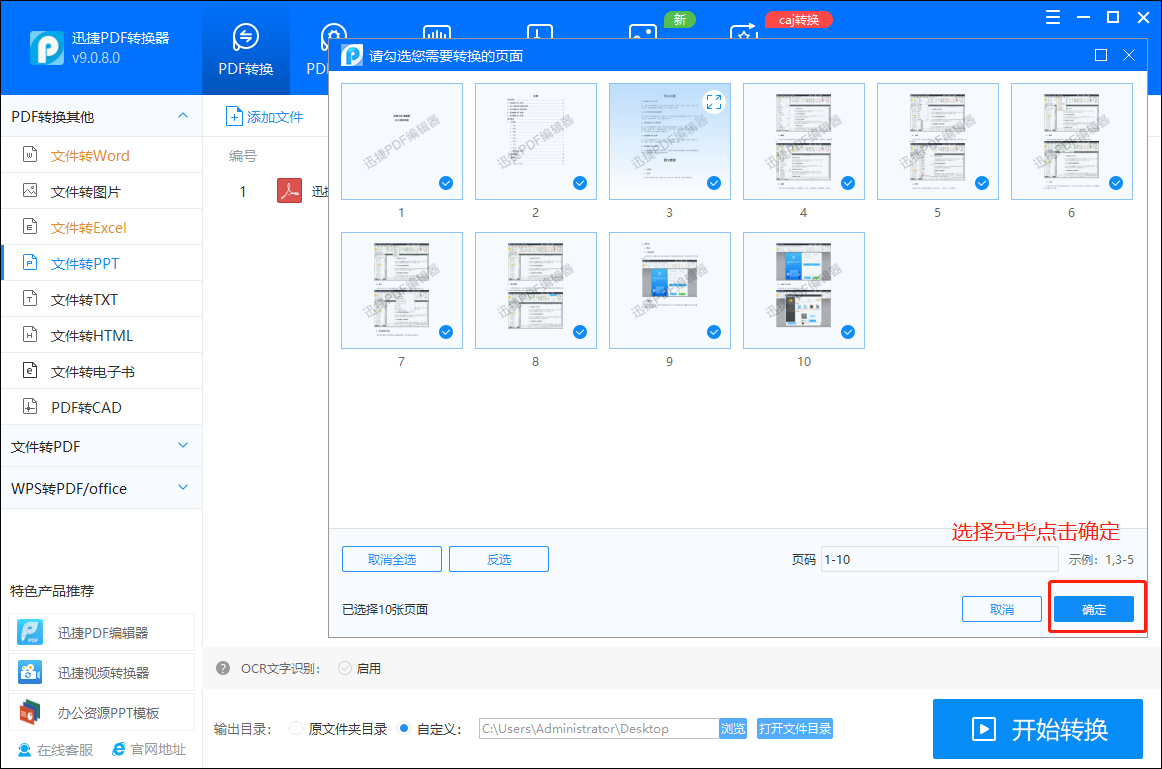The image size is (1162, 769).
Task: Click the OCR文字识别 help question icon
Action: pyautogui.click(x=222, y=668)
